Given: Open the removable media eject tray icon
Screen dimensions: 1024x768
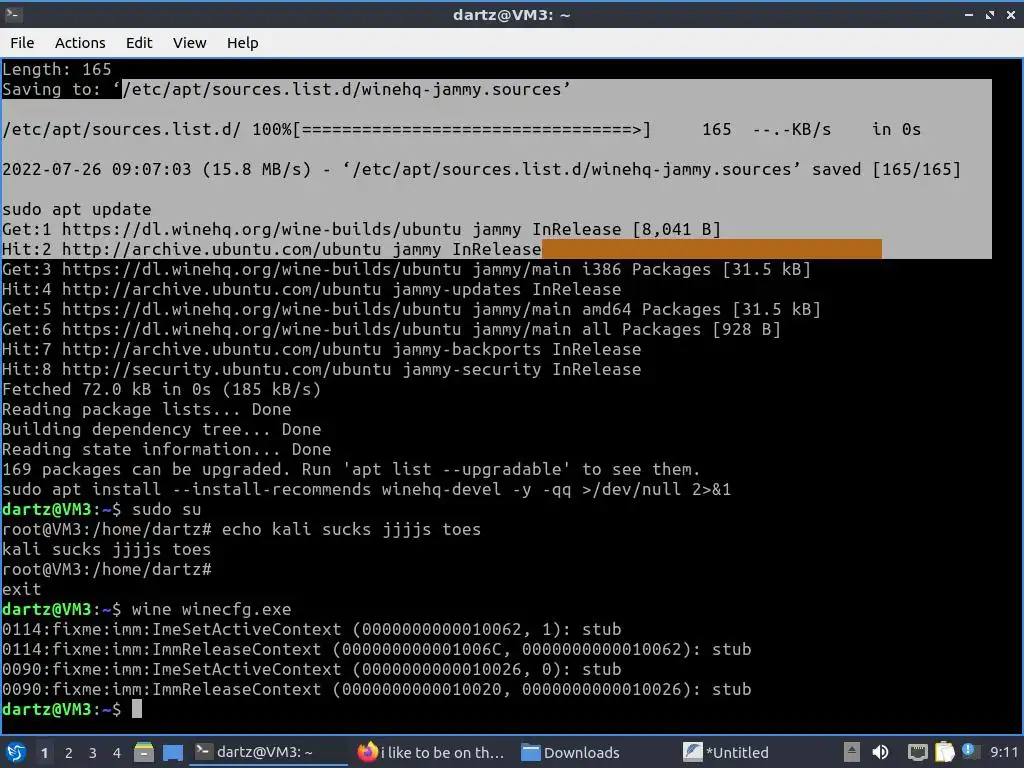Looking at the screenshot, I should click(851, 752).
